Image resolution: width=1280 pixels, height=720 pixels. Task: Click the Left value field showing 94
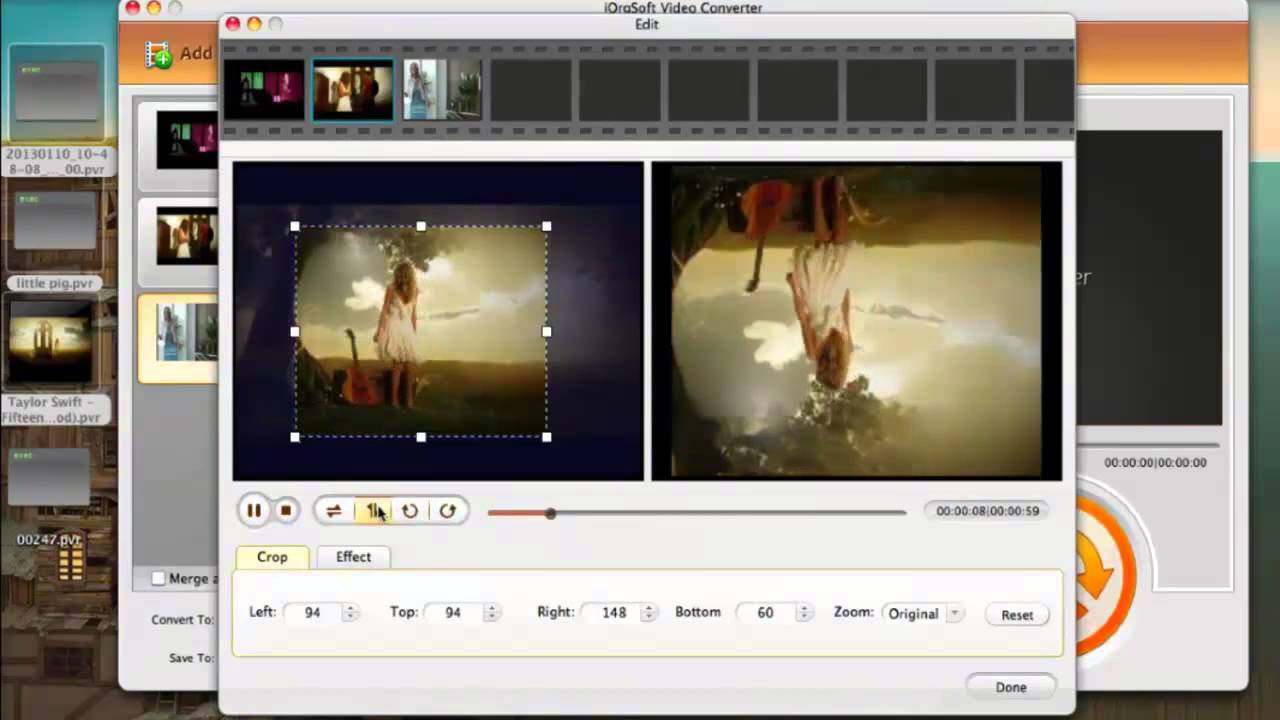click(x=312, y=613)
